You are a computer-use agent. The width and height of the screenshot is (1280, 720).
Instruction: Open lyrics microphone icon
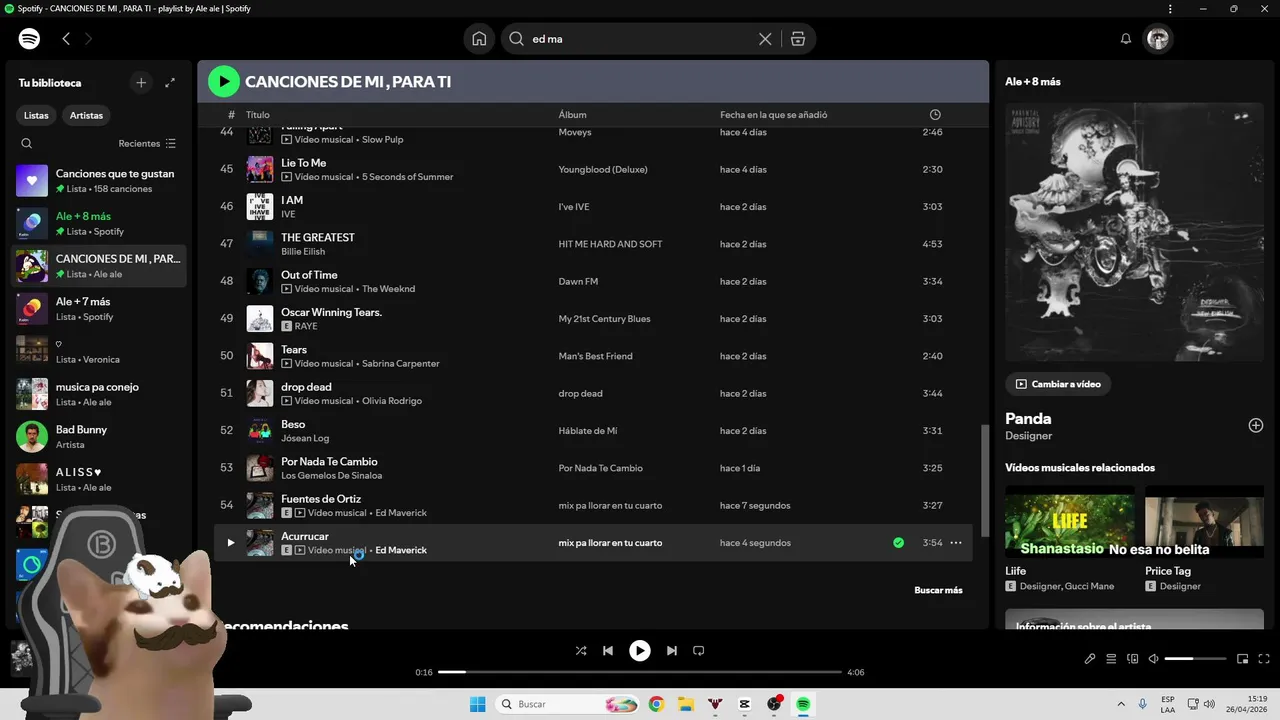pyautogui.click(x=1090, y=659)
